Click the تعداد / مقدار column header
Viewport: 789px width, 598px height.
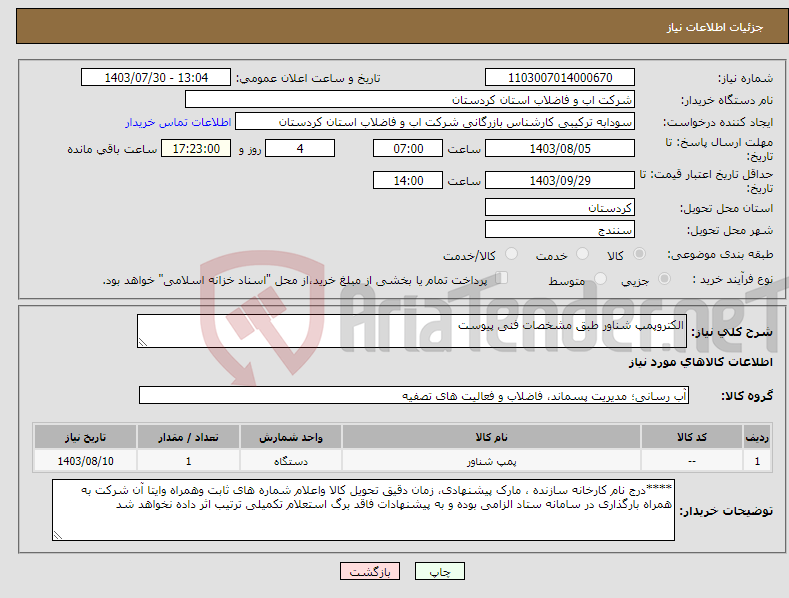pyautogui.click(x=188, y=437)
